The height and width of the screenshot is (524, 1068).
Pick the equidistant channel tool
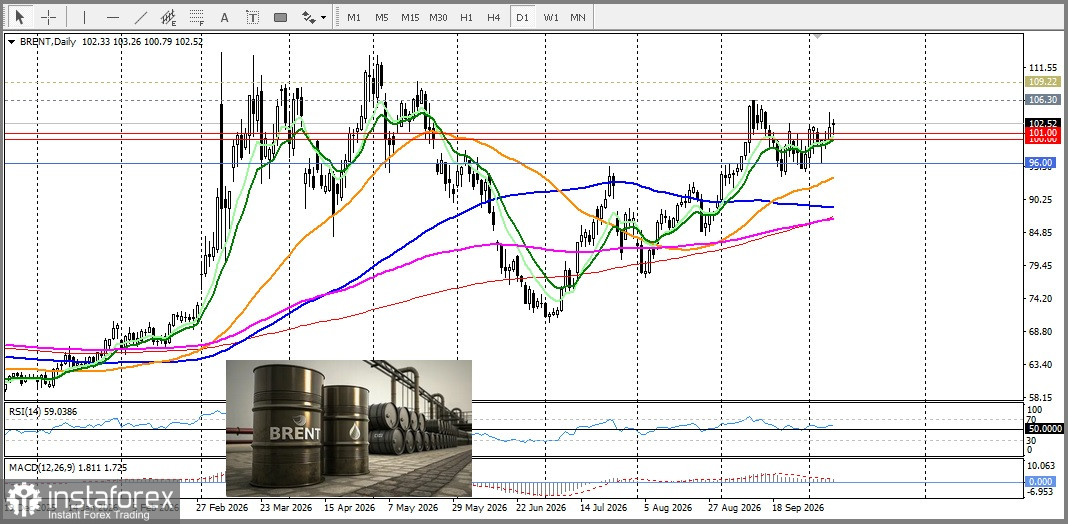click(x=169, y=16)
